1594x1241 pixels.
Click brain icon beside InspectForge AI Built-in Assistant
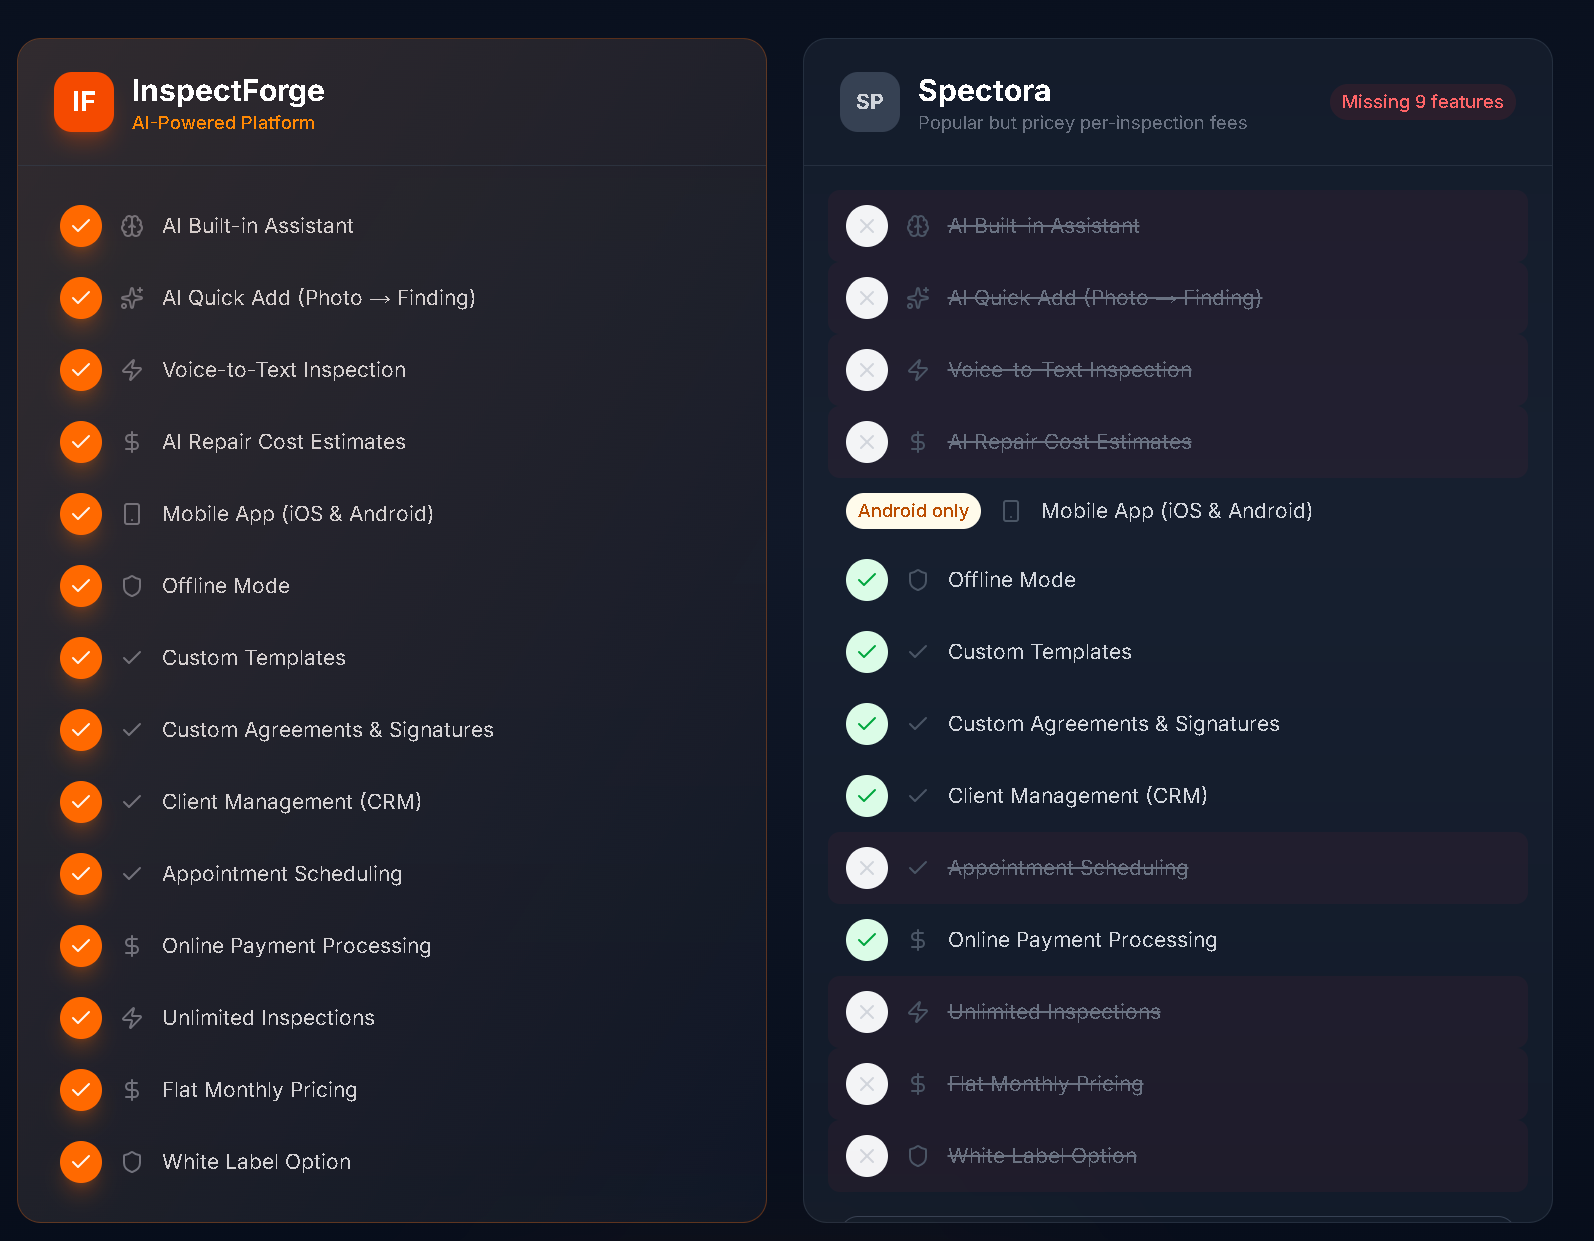click(132, 226)
